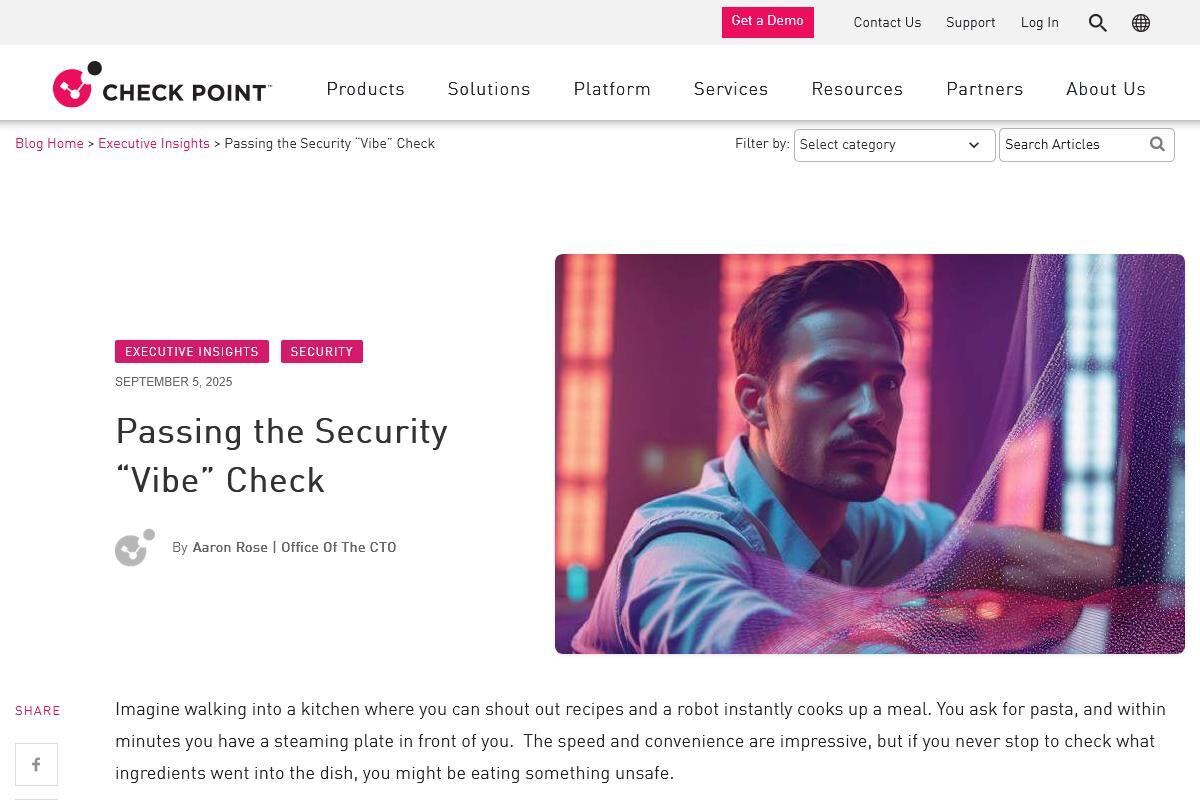Click the Log In link

tap(1039, 23)
